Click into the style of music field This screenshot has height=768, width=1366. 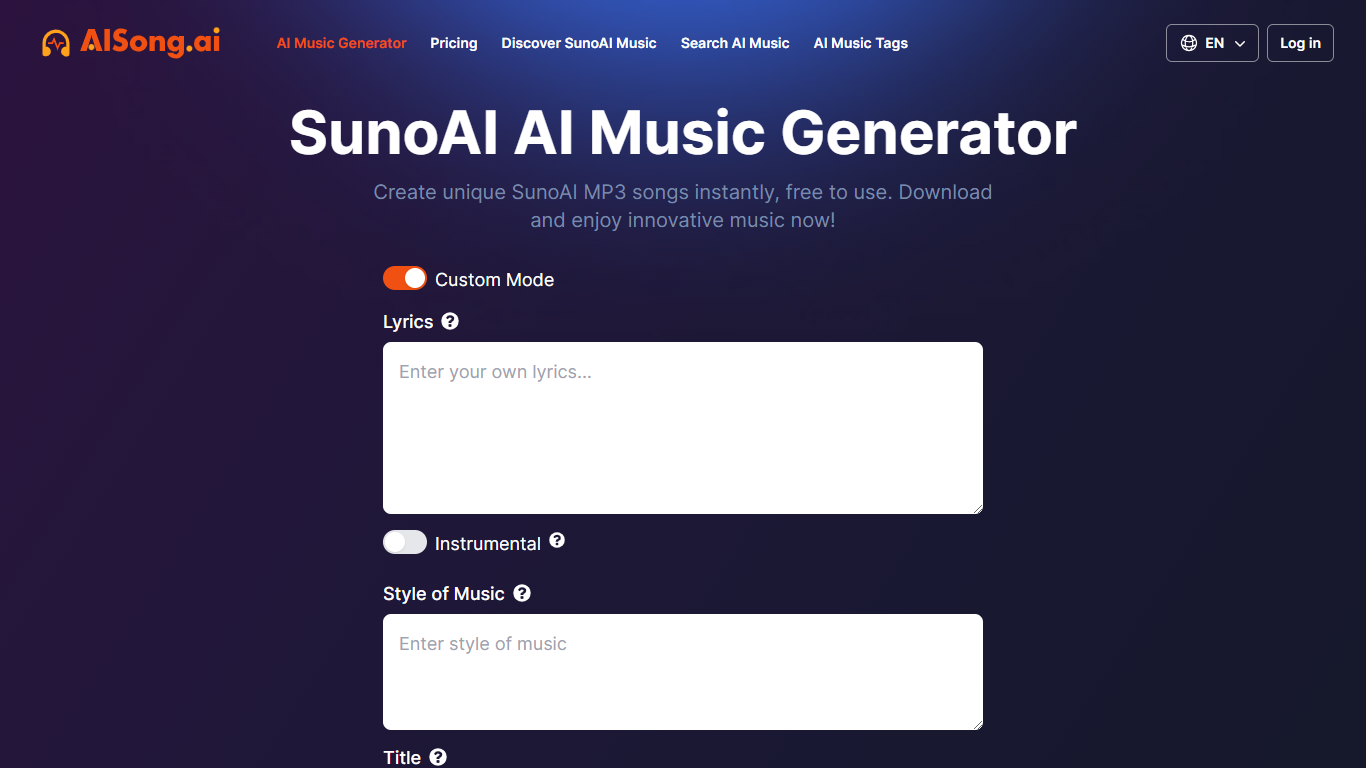pos(682,672)
